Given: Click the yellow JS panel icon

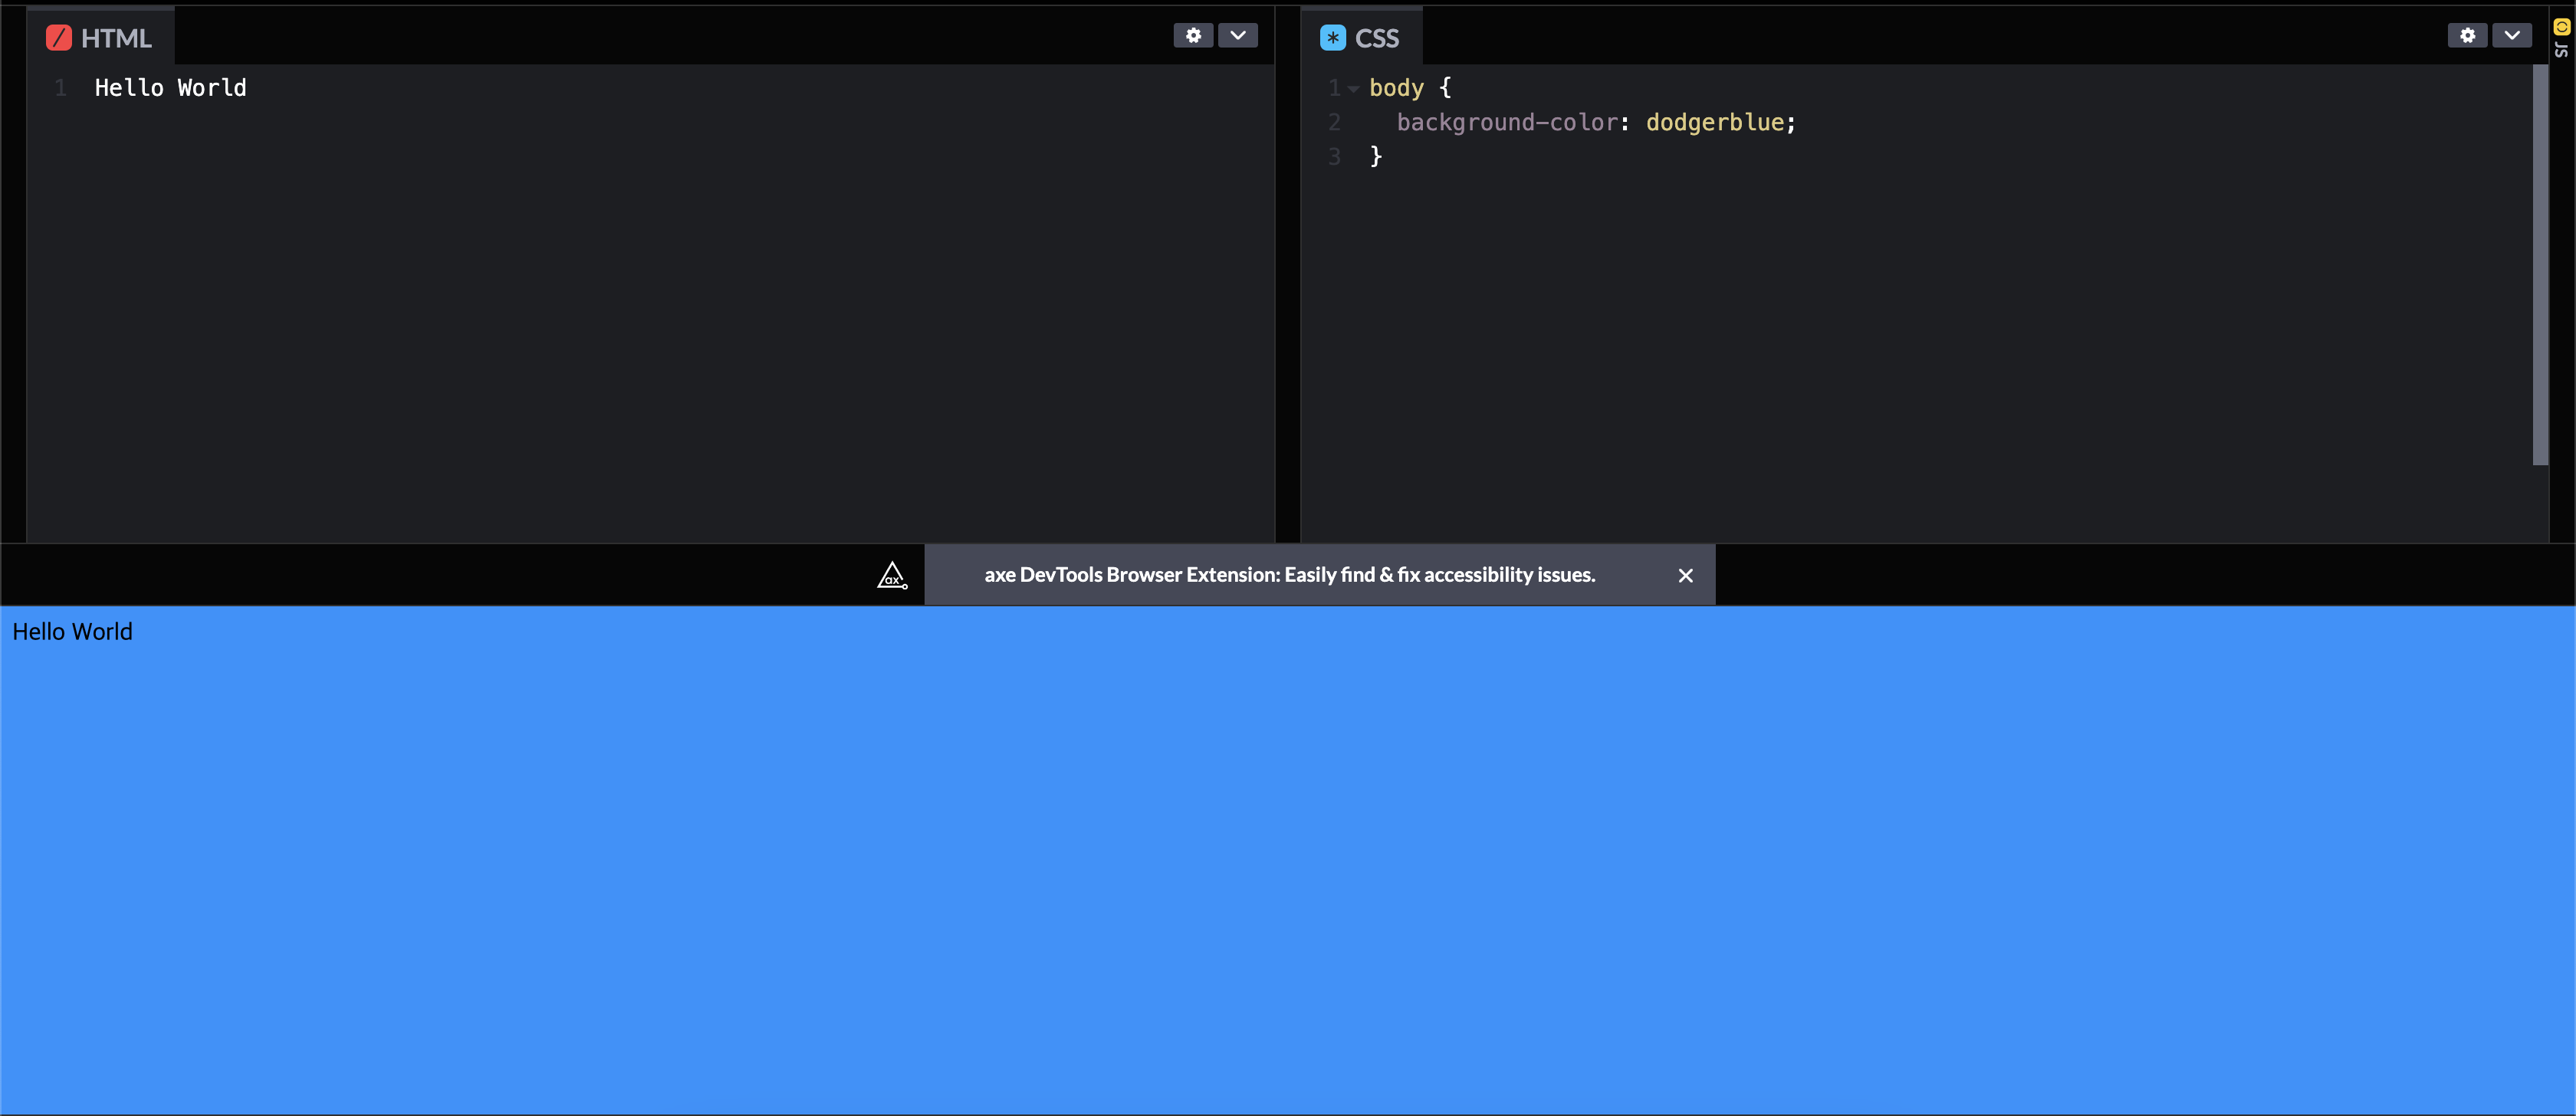Looking at the screenshot, I should coord(2561,27).
